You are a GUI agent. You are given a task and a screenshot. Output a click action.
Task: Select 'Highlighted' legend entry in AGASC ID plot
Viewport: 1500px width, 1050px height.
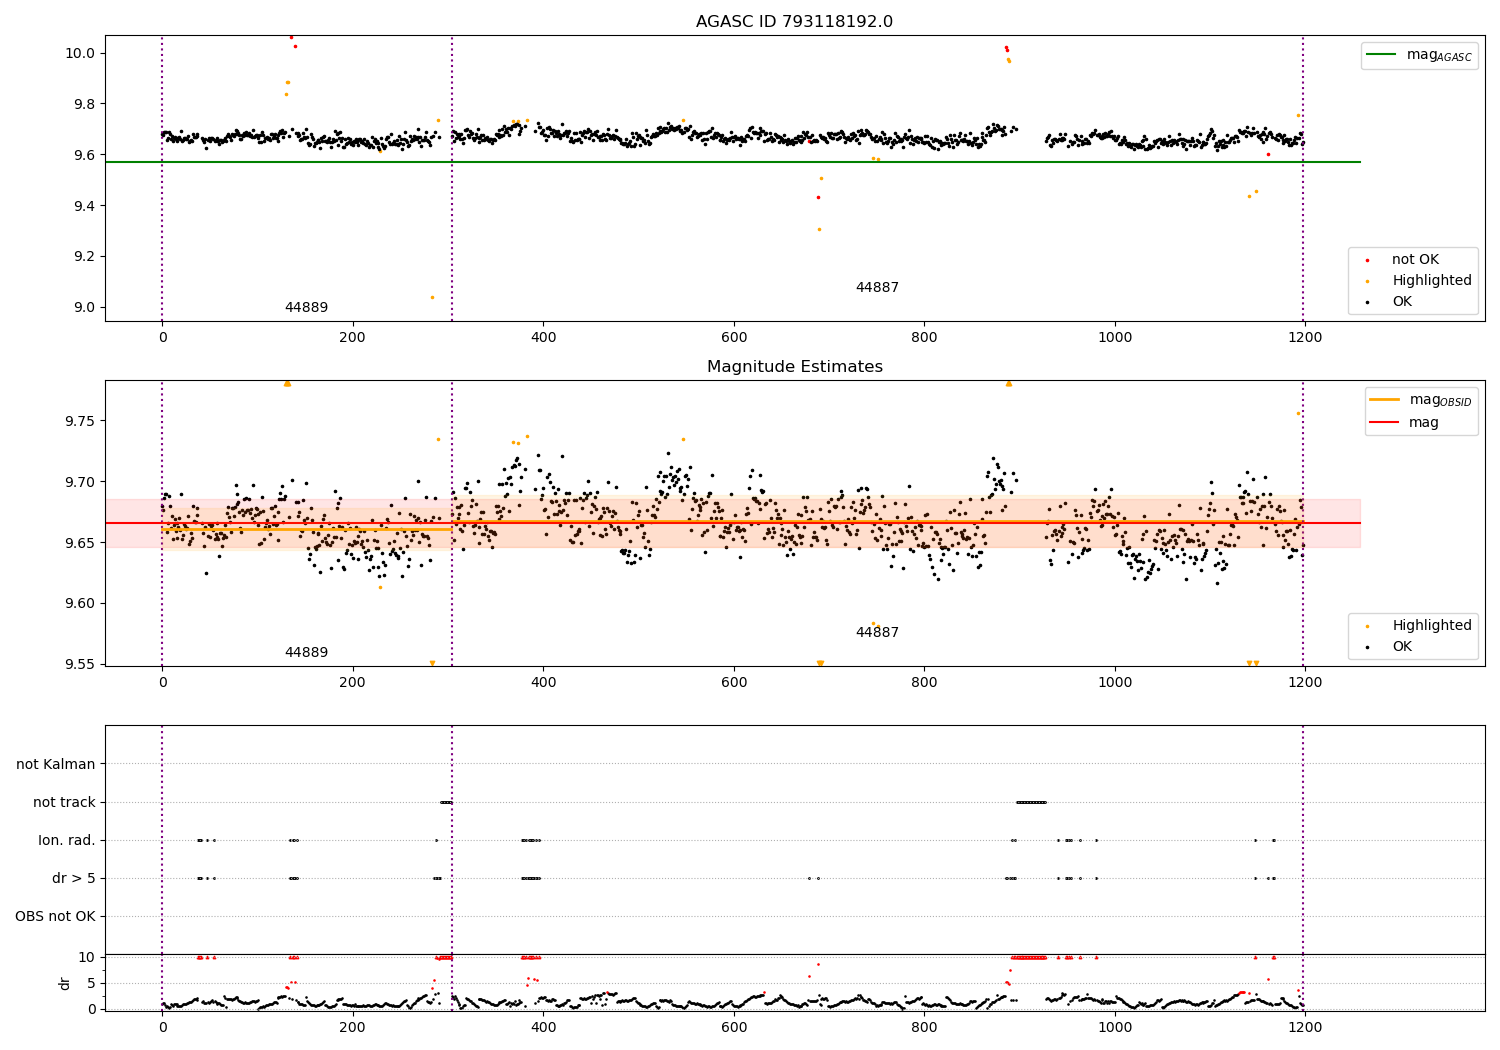coord(1431,281)
